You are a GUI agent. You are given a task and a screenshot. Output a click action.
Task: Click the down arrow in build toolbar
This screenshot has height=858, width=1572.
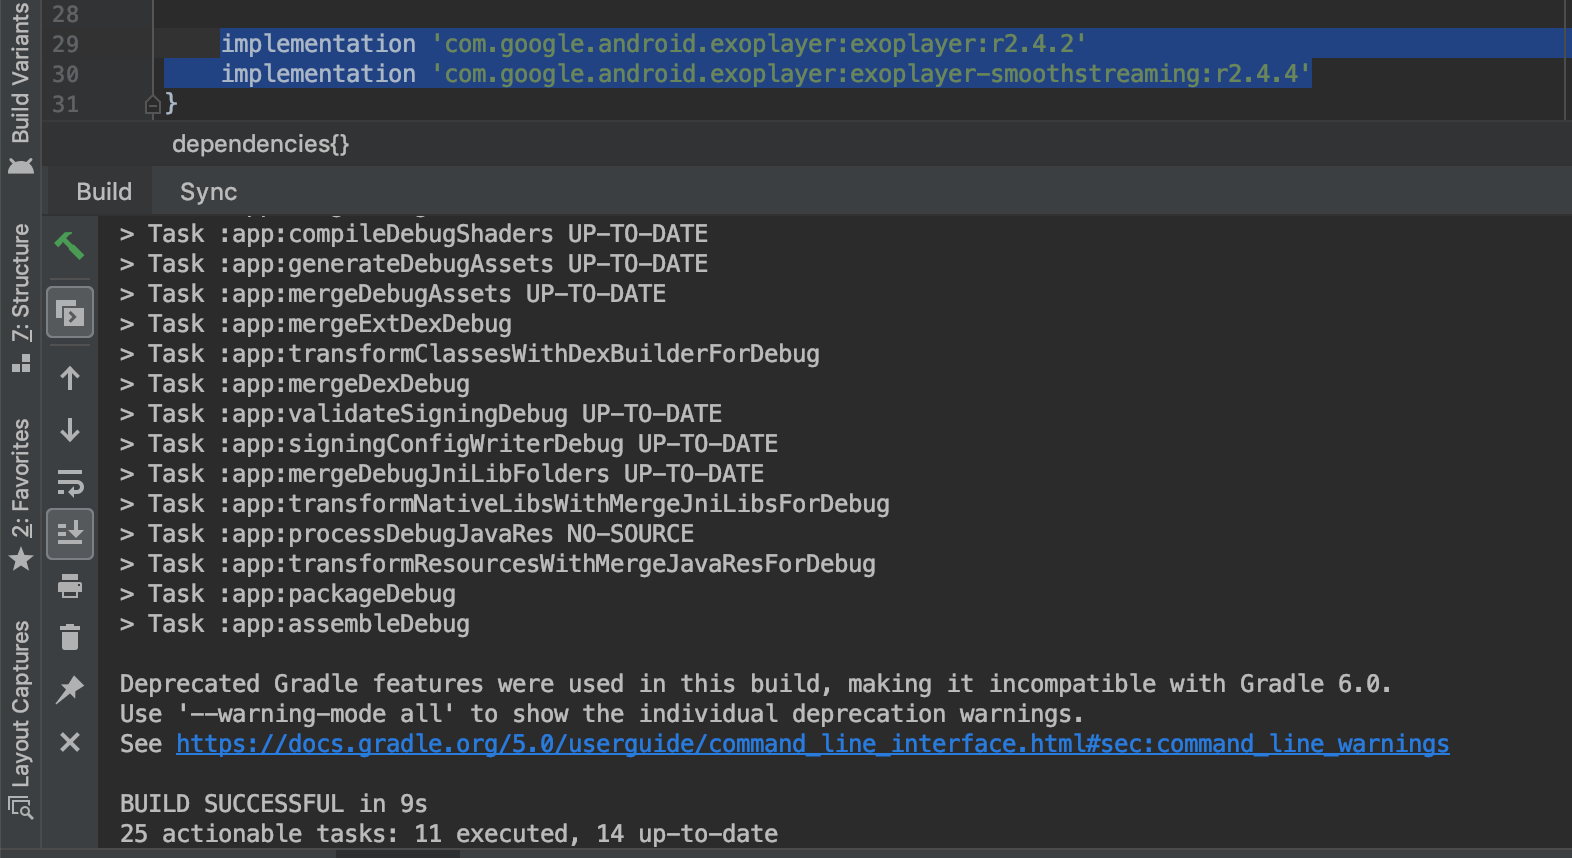70,430
